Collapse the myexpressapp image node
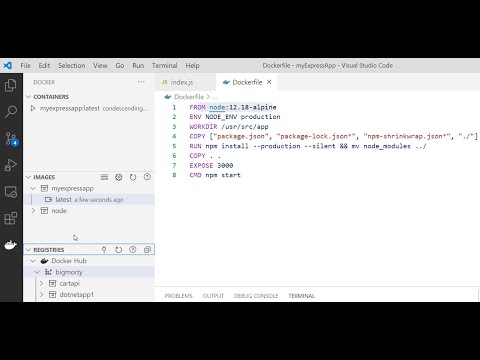Image resolution: width=480 pixels, height=360 pixels. (33, 188)
